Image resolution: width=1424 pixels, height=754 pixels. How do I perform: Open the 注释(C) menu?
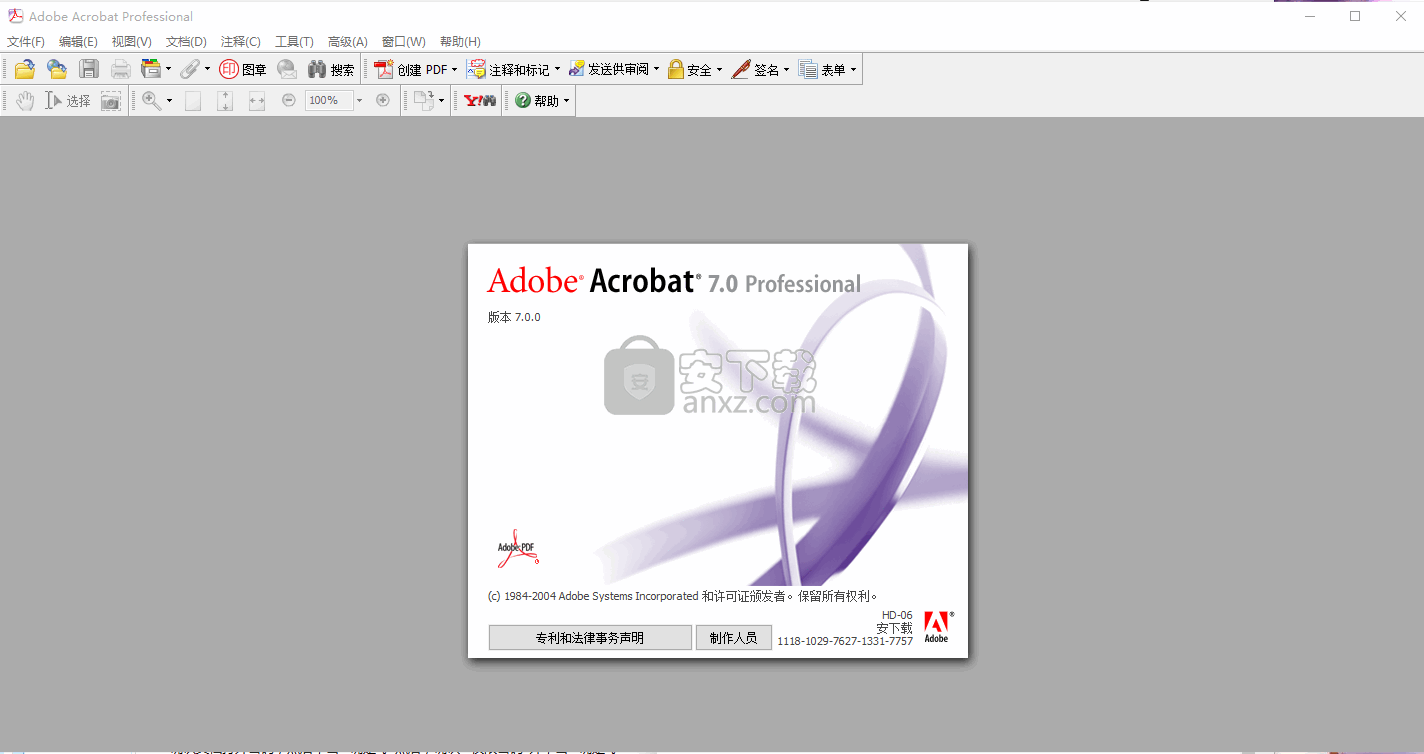[240, 41]
